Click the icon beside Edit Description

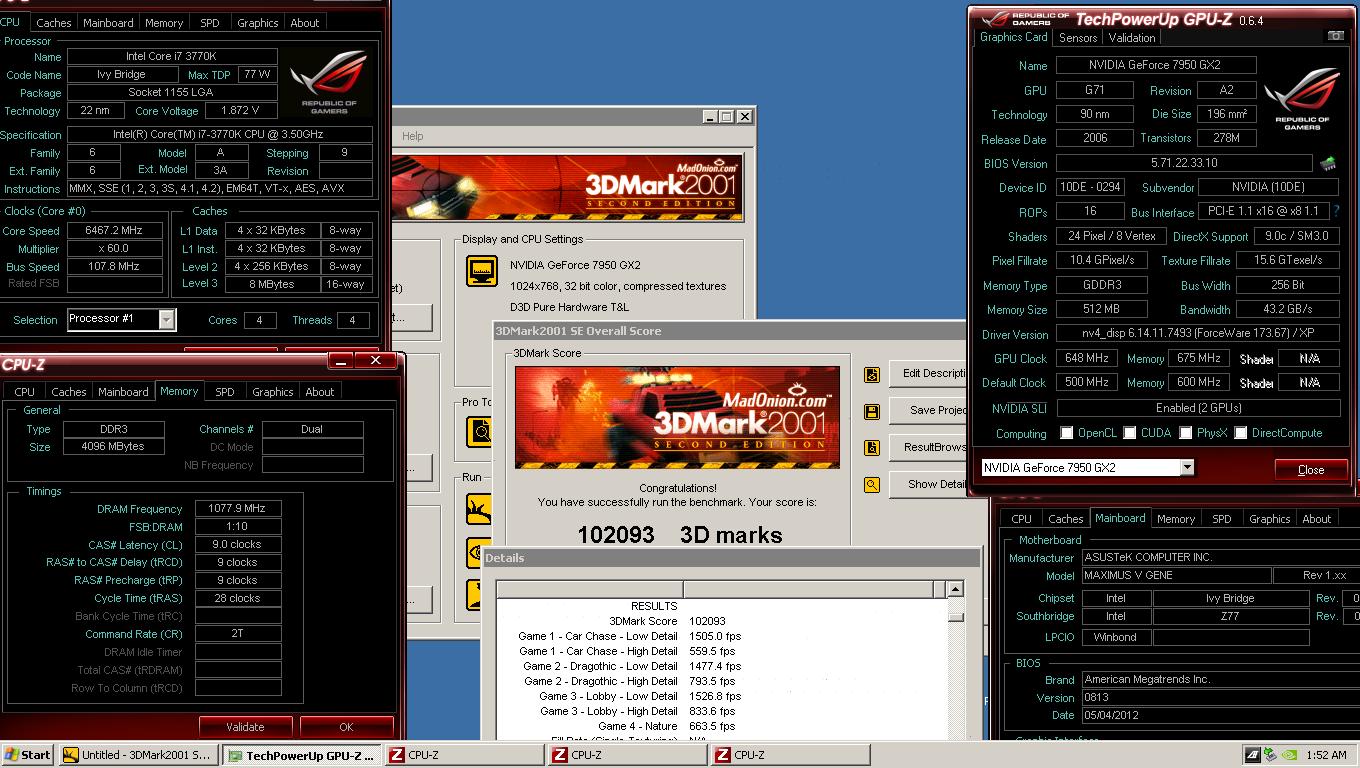[x=872, y=374]
